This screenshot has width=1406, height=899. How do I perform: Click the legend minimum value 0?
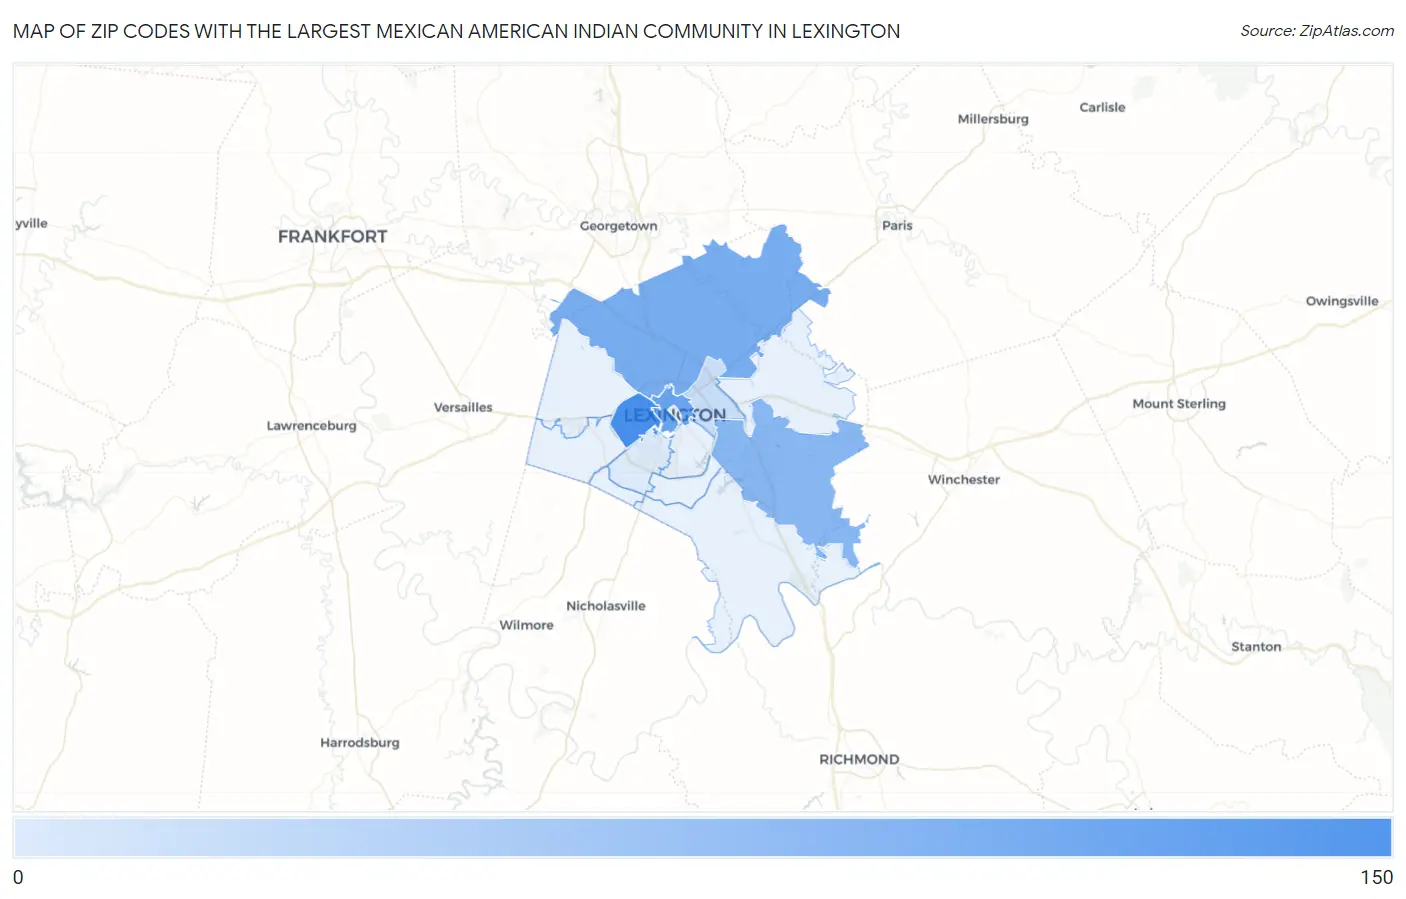tap(18, 877)
